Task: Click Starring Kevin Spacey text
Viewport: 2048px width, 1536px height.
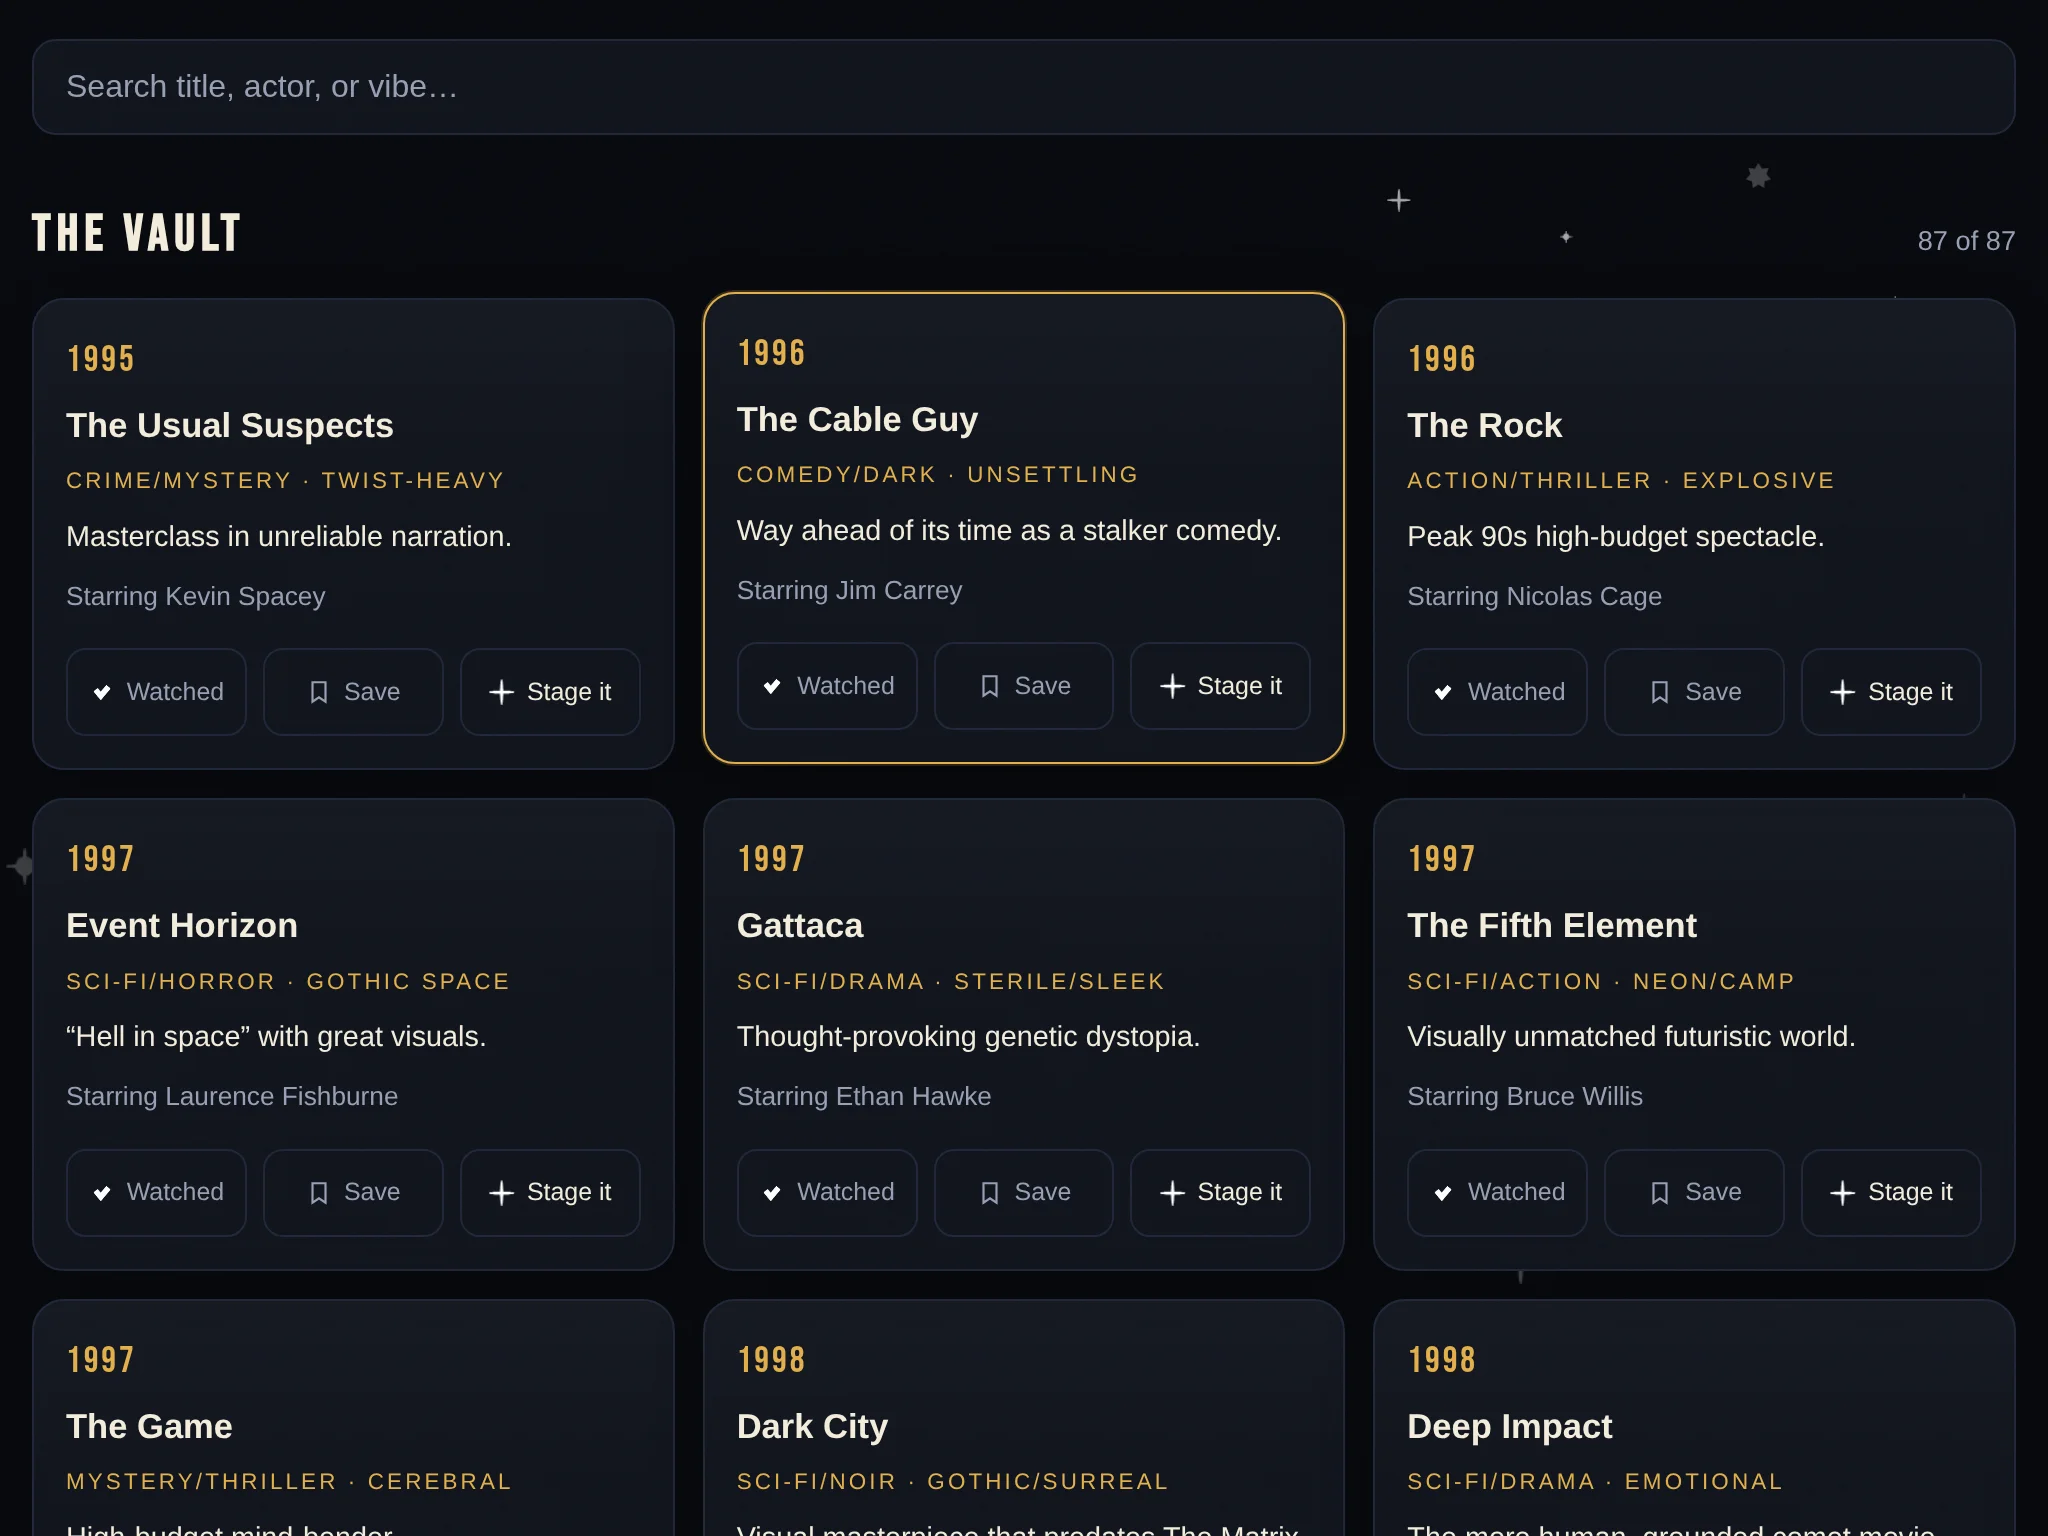Action: coord(196,596)
